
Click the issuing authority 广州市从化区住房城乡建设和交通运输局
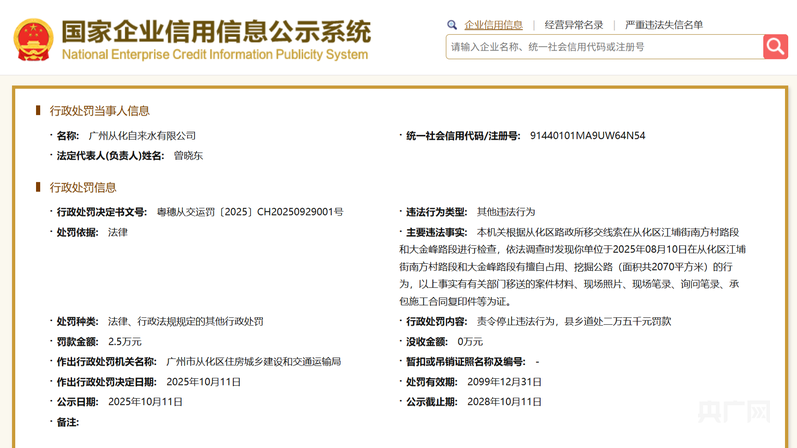(x=253, y=362)
